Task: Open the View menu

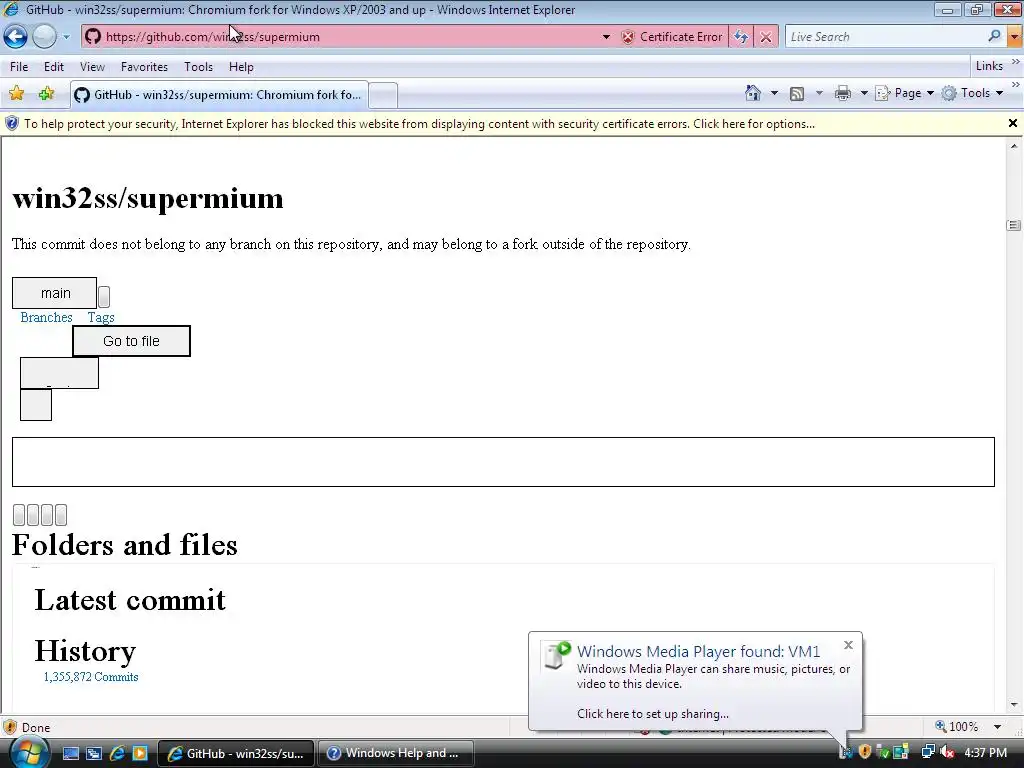Action: click(x=92, y=67)
